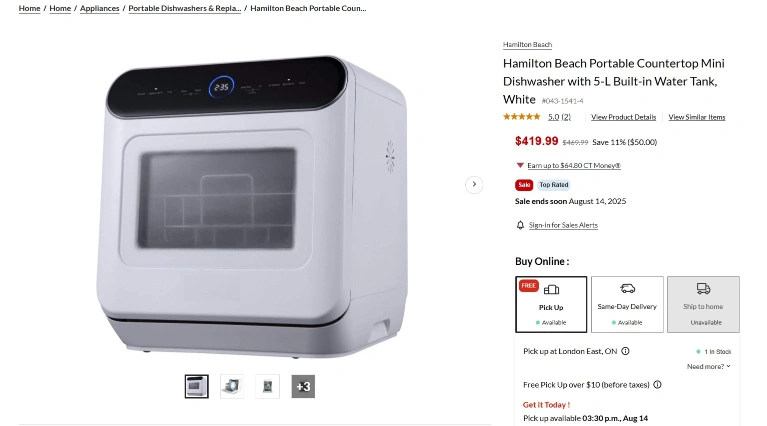Click info icon beside London East, ON

click(625, 351)
